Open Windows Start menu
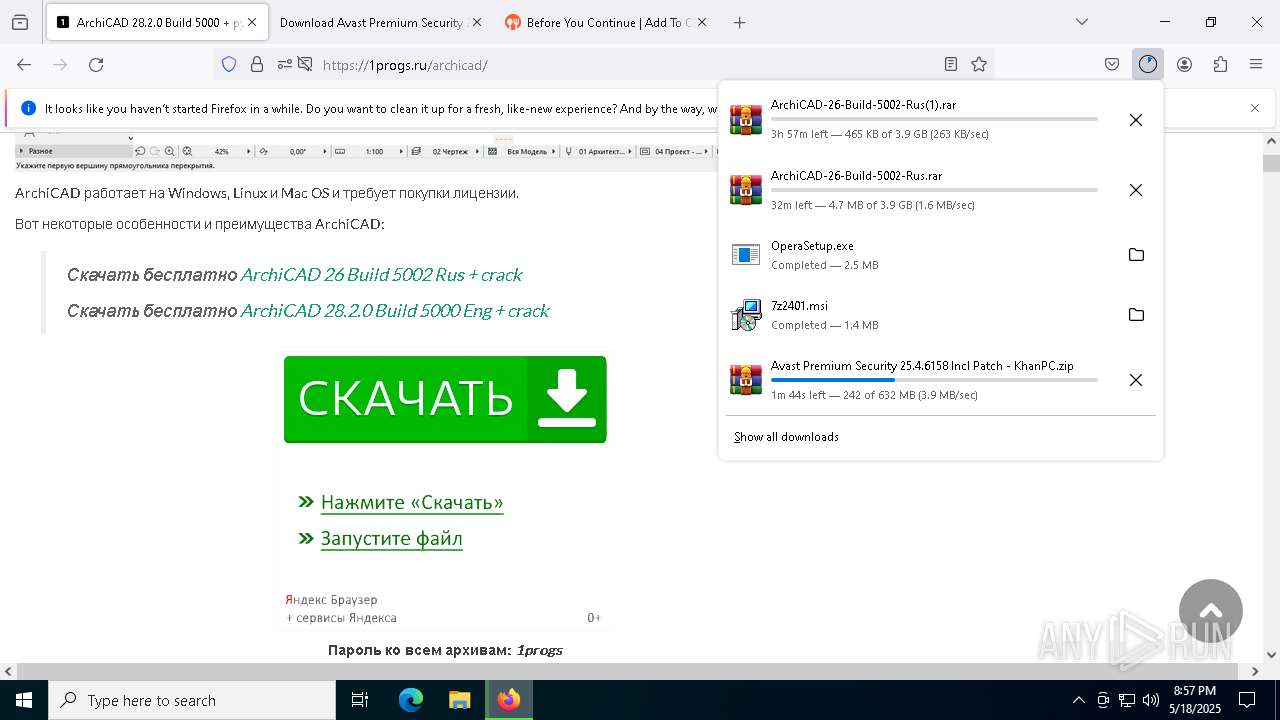Viewport: 1280px width, 720px height. point(24,700)
